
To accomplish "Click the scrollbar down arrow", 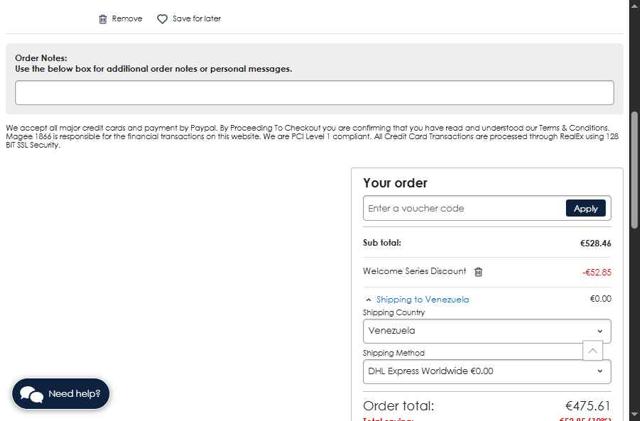I will pyautogui.click(x=634, y=414).
